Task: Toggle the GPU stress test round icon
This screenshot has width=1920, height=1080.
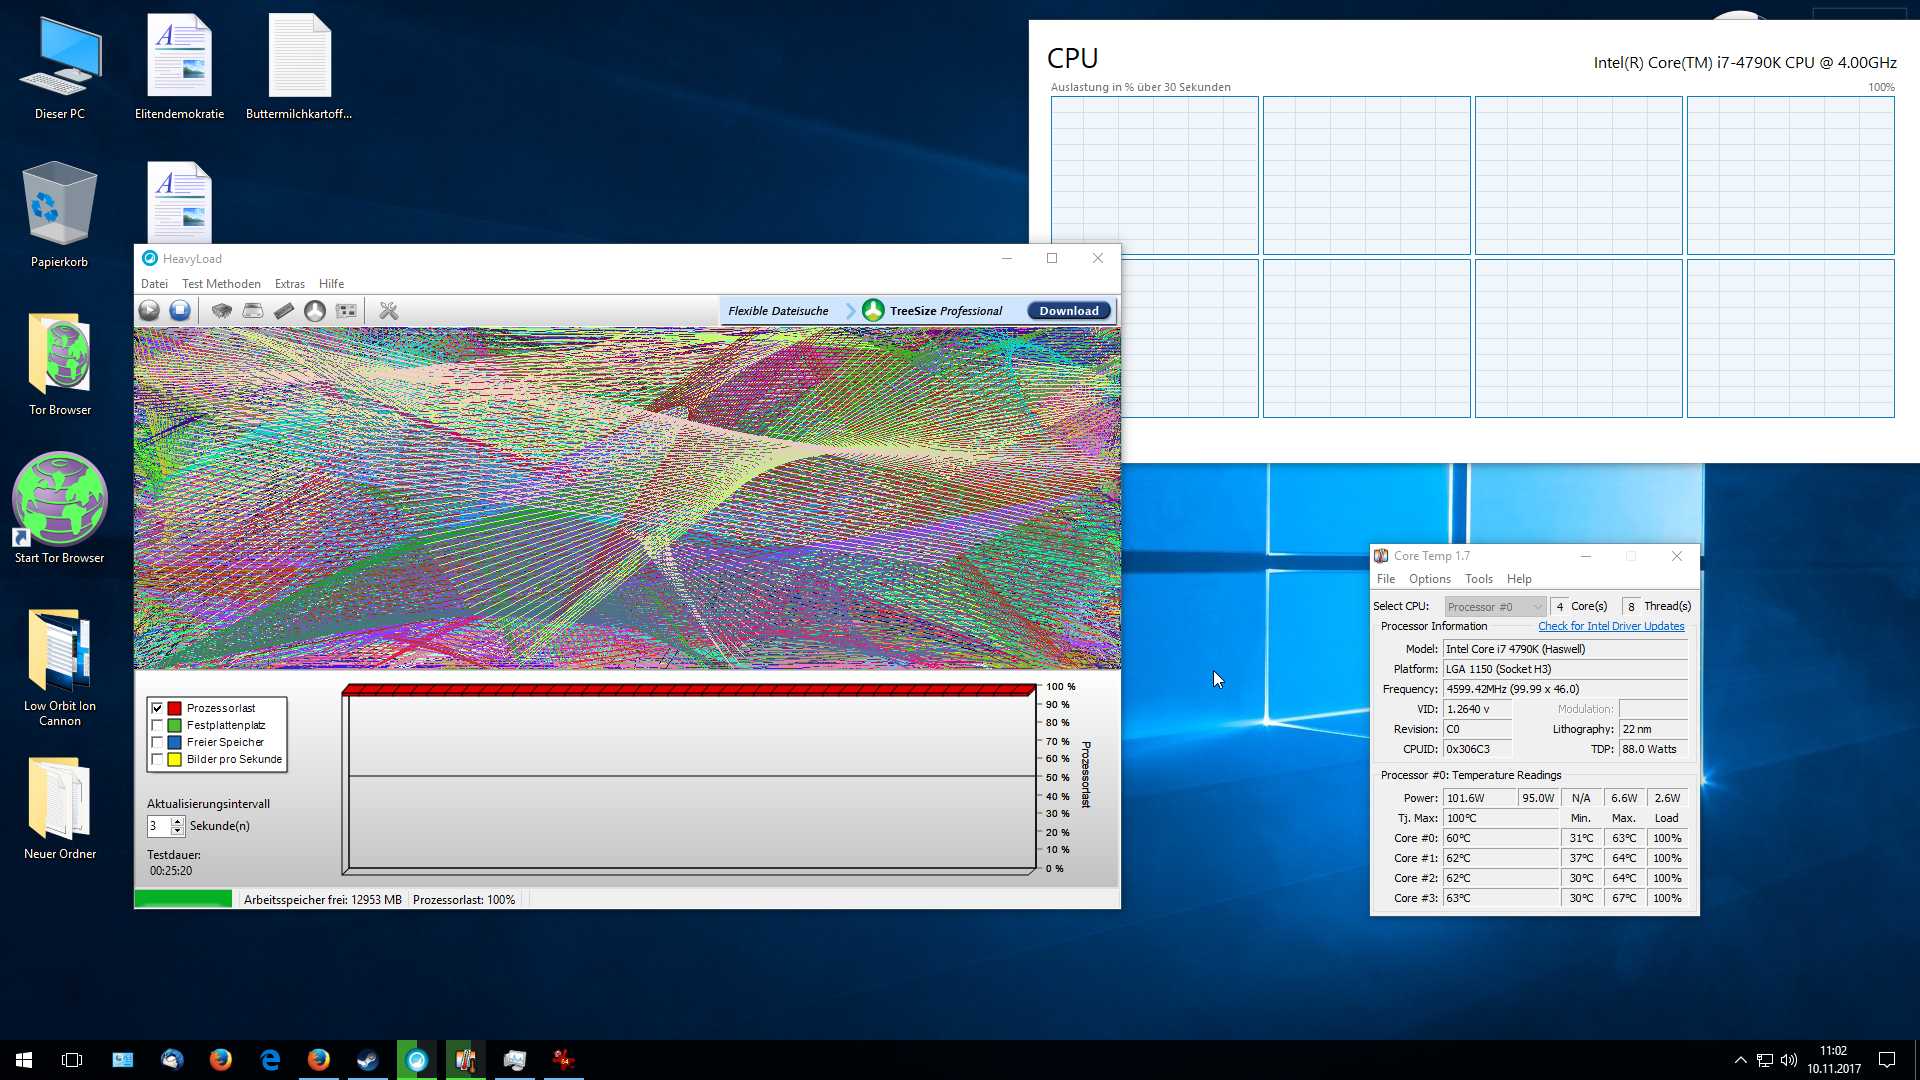Action: [315, 311]
